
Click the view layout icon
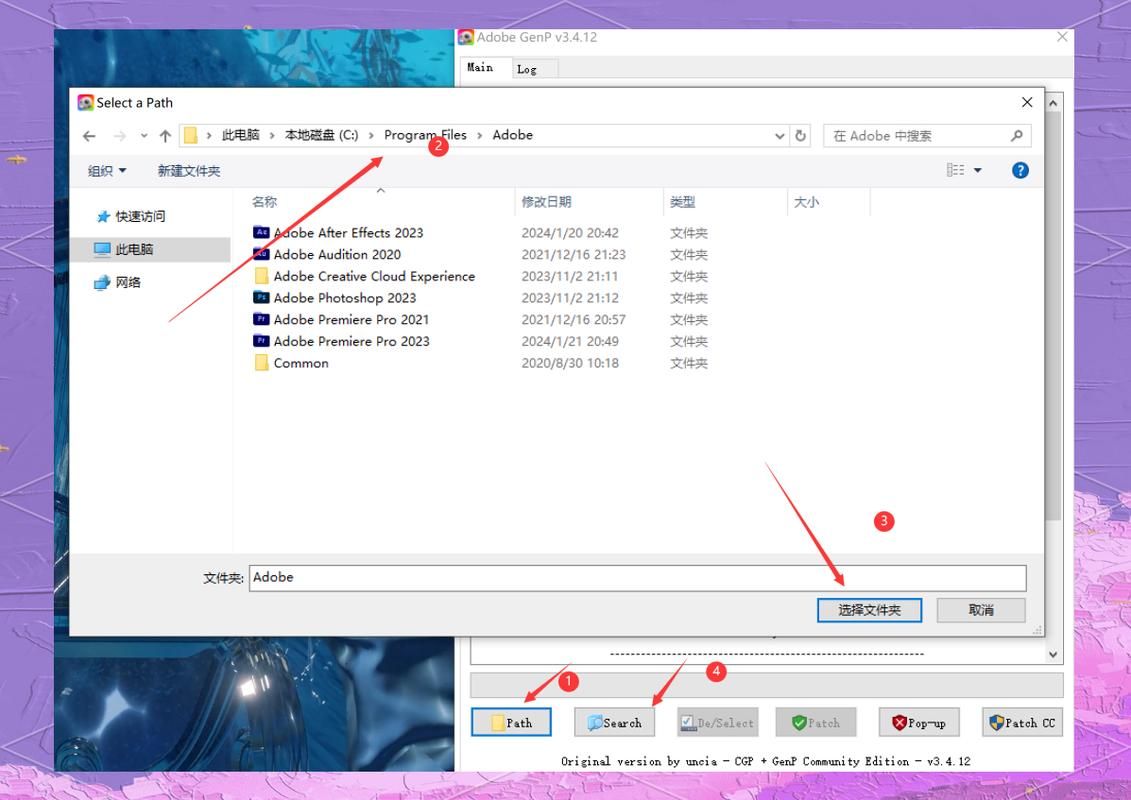956,170
